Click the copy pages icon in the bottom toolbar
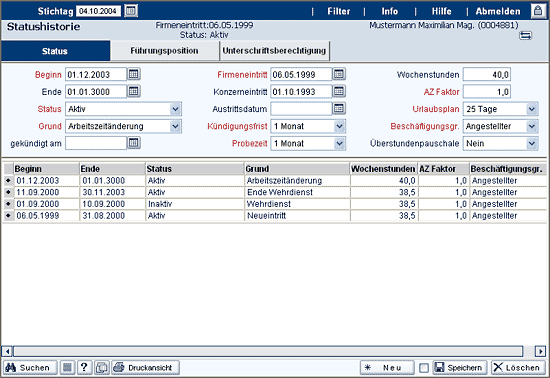 [x=102, y=367]
